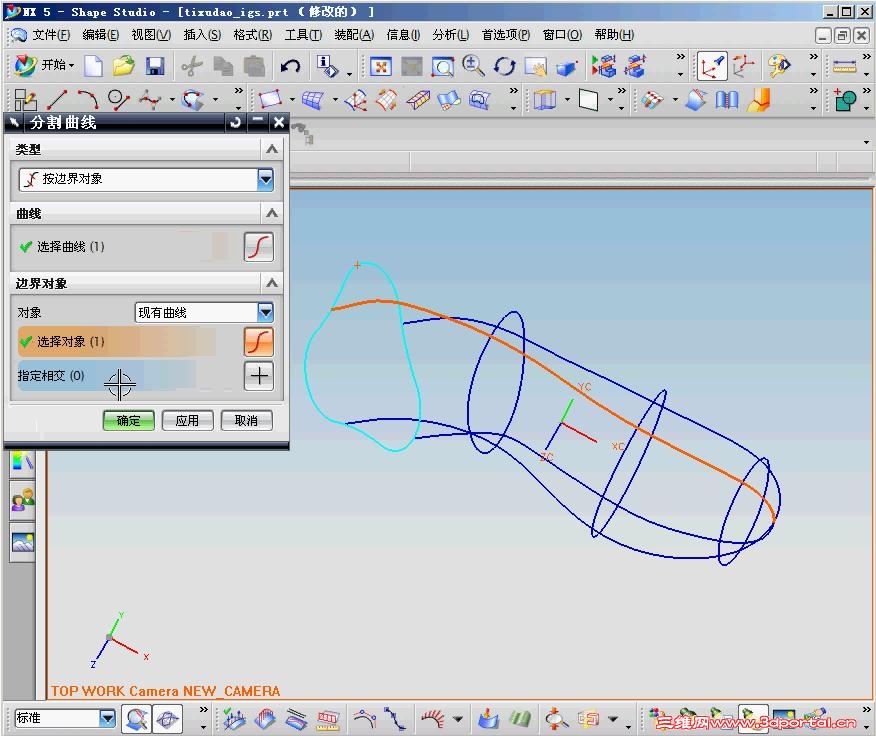Screen dimensions: 876x736
Task: Open the 编辑 menu
Action: point(101,35)
